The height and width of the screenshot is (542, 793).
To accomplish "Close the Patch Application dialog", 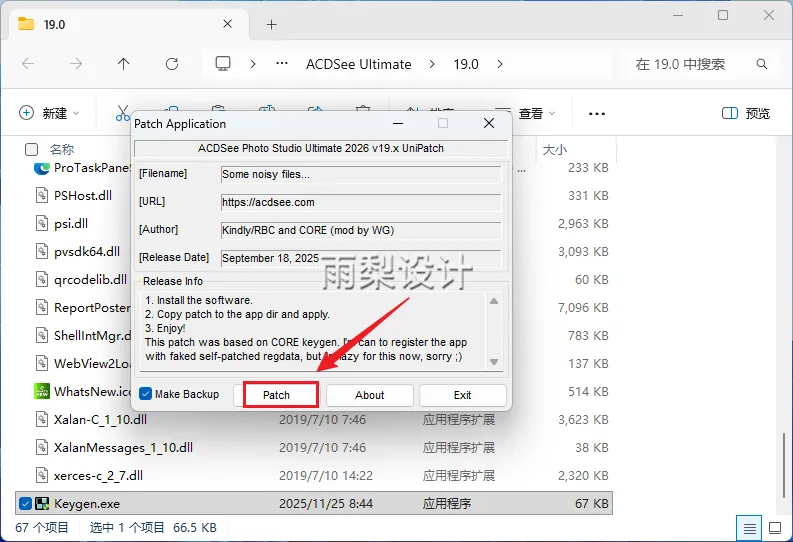I will pos(489,123).
